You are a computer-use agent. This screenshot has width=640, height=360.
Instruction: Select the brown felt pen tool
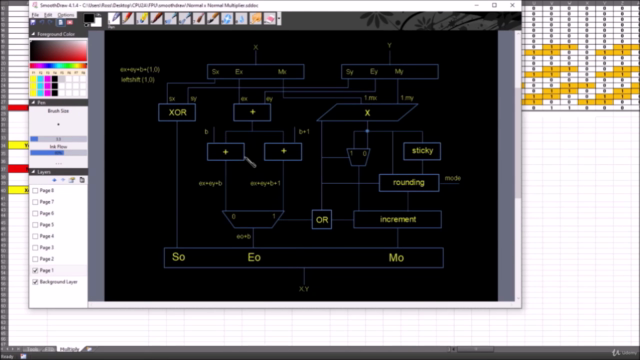pos(156,19)
